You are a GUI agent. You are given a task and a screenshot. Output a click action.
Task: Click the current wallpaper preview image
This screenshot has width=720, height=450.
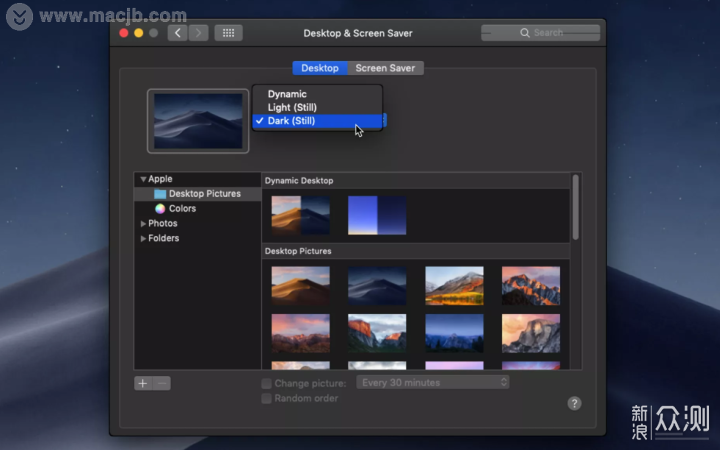click(x=198, y=121)
